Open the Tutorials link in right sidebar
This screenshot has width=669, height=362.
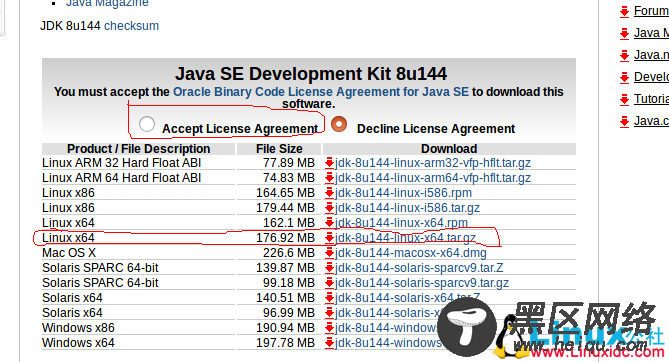click(x=651, y=99)
